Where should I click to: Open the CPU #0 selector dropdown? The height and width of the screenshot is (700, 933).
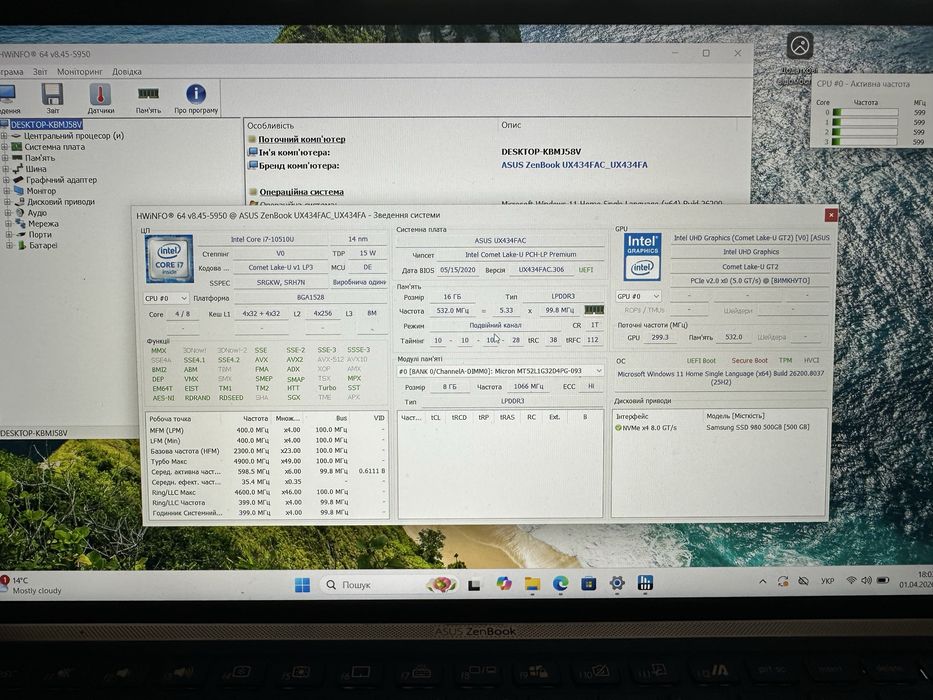166,298
